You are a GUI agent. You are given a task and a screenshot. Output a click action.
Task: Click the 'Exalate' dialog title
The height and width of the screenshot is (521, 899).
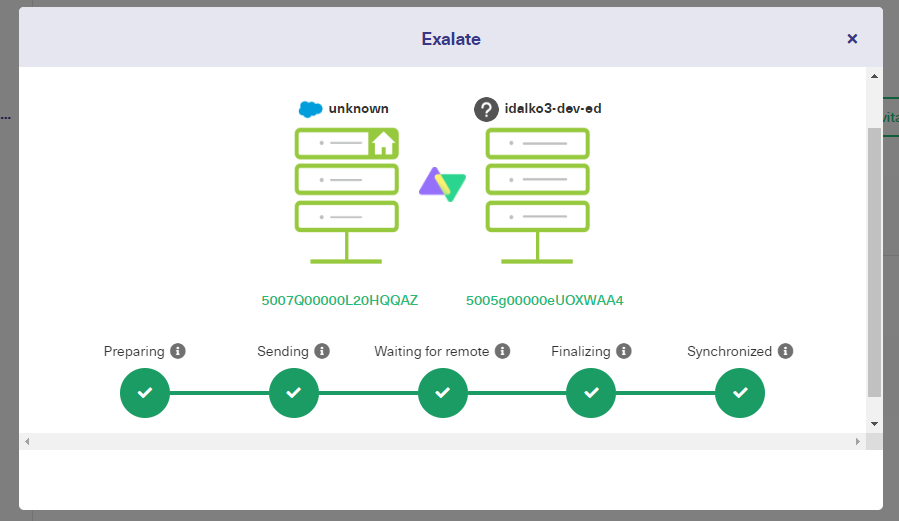coord(451,39)
